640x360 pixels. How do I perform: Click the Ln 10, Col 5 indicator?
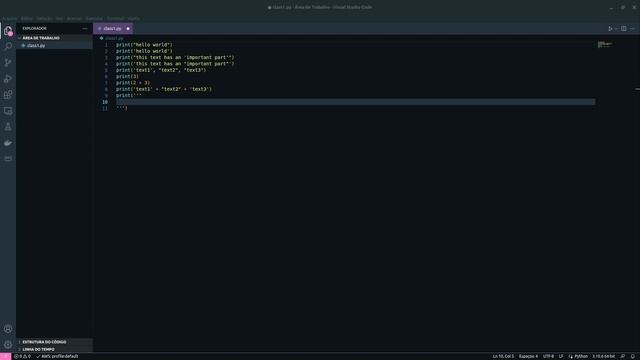503,356
